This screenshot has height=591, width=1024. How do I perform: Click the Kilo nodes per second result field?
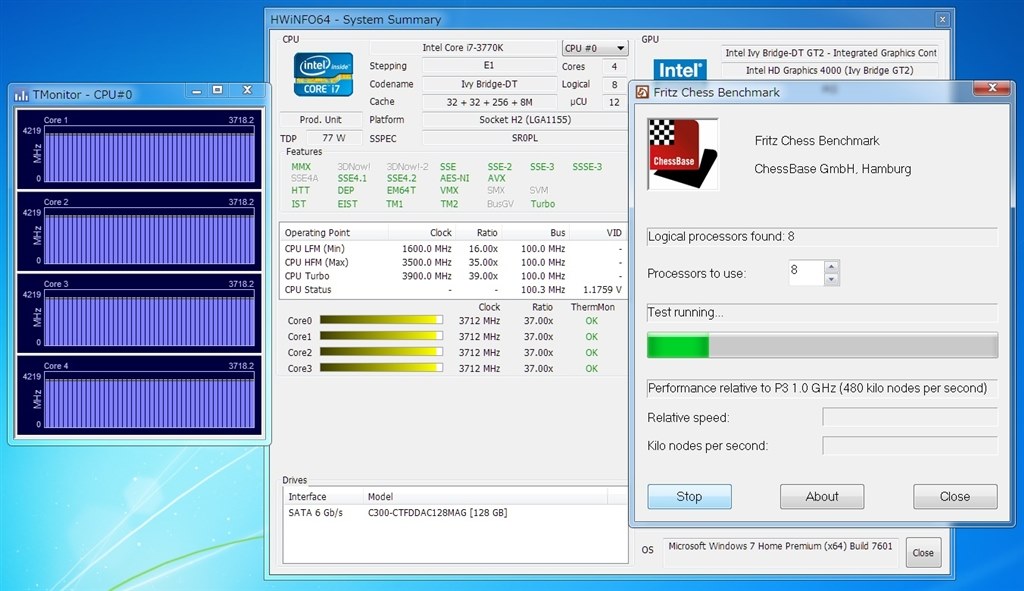coord(910,445)
